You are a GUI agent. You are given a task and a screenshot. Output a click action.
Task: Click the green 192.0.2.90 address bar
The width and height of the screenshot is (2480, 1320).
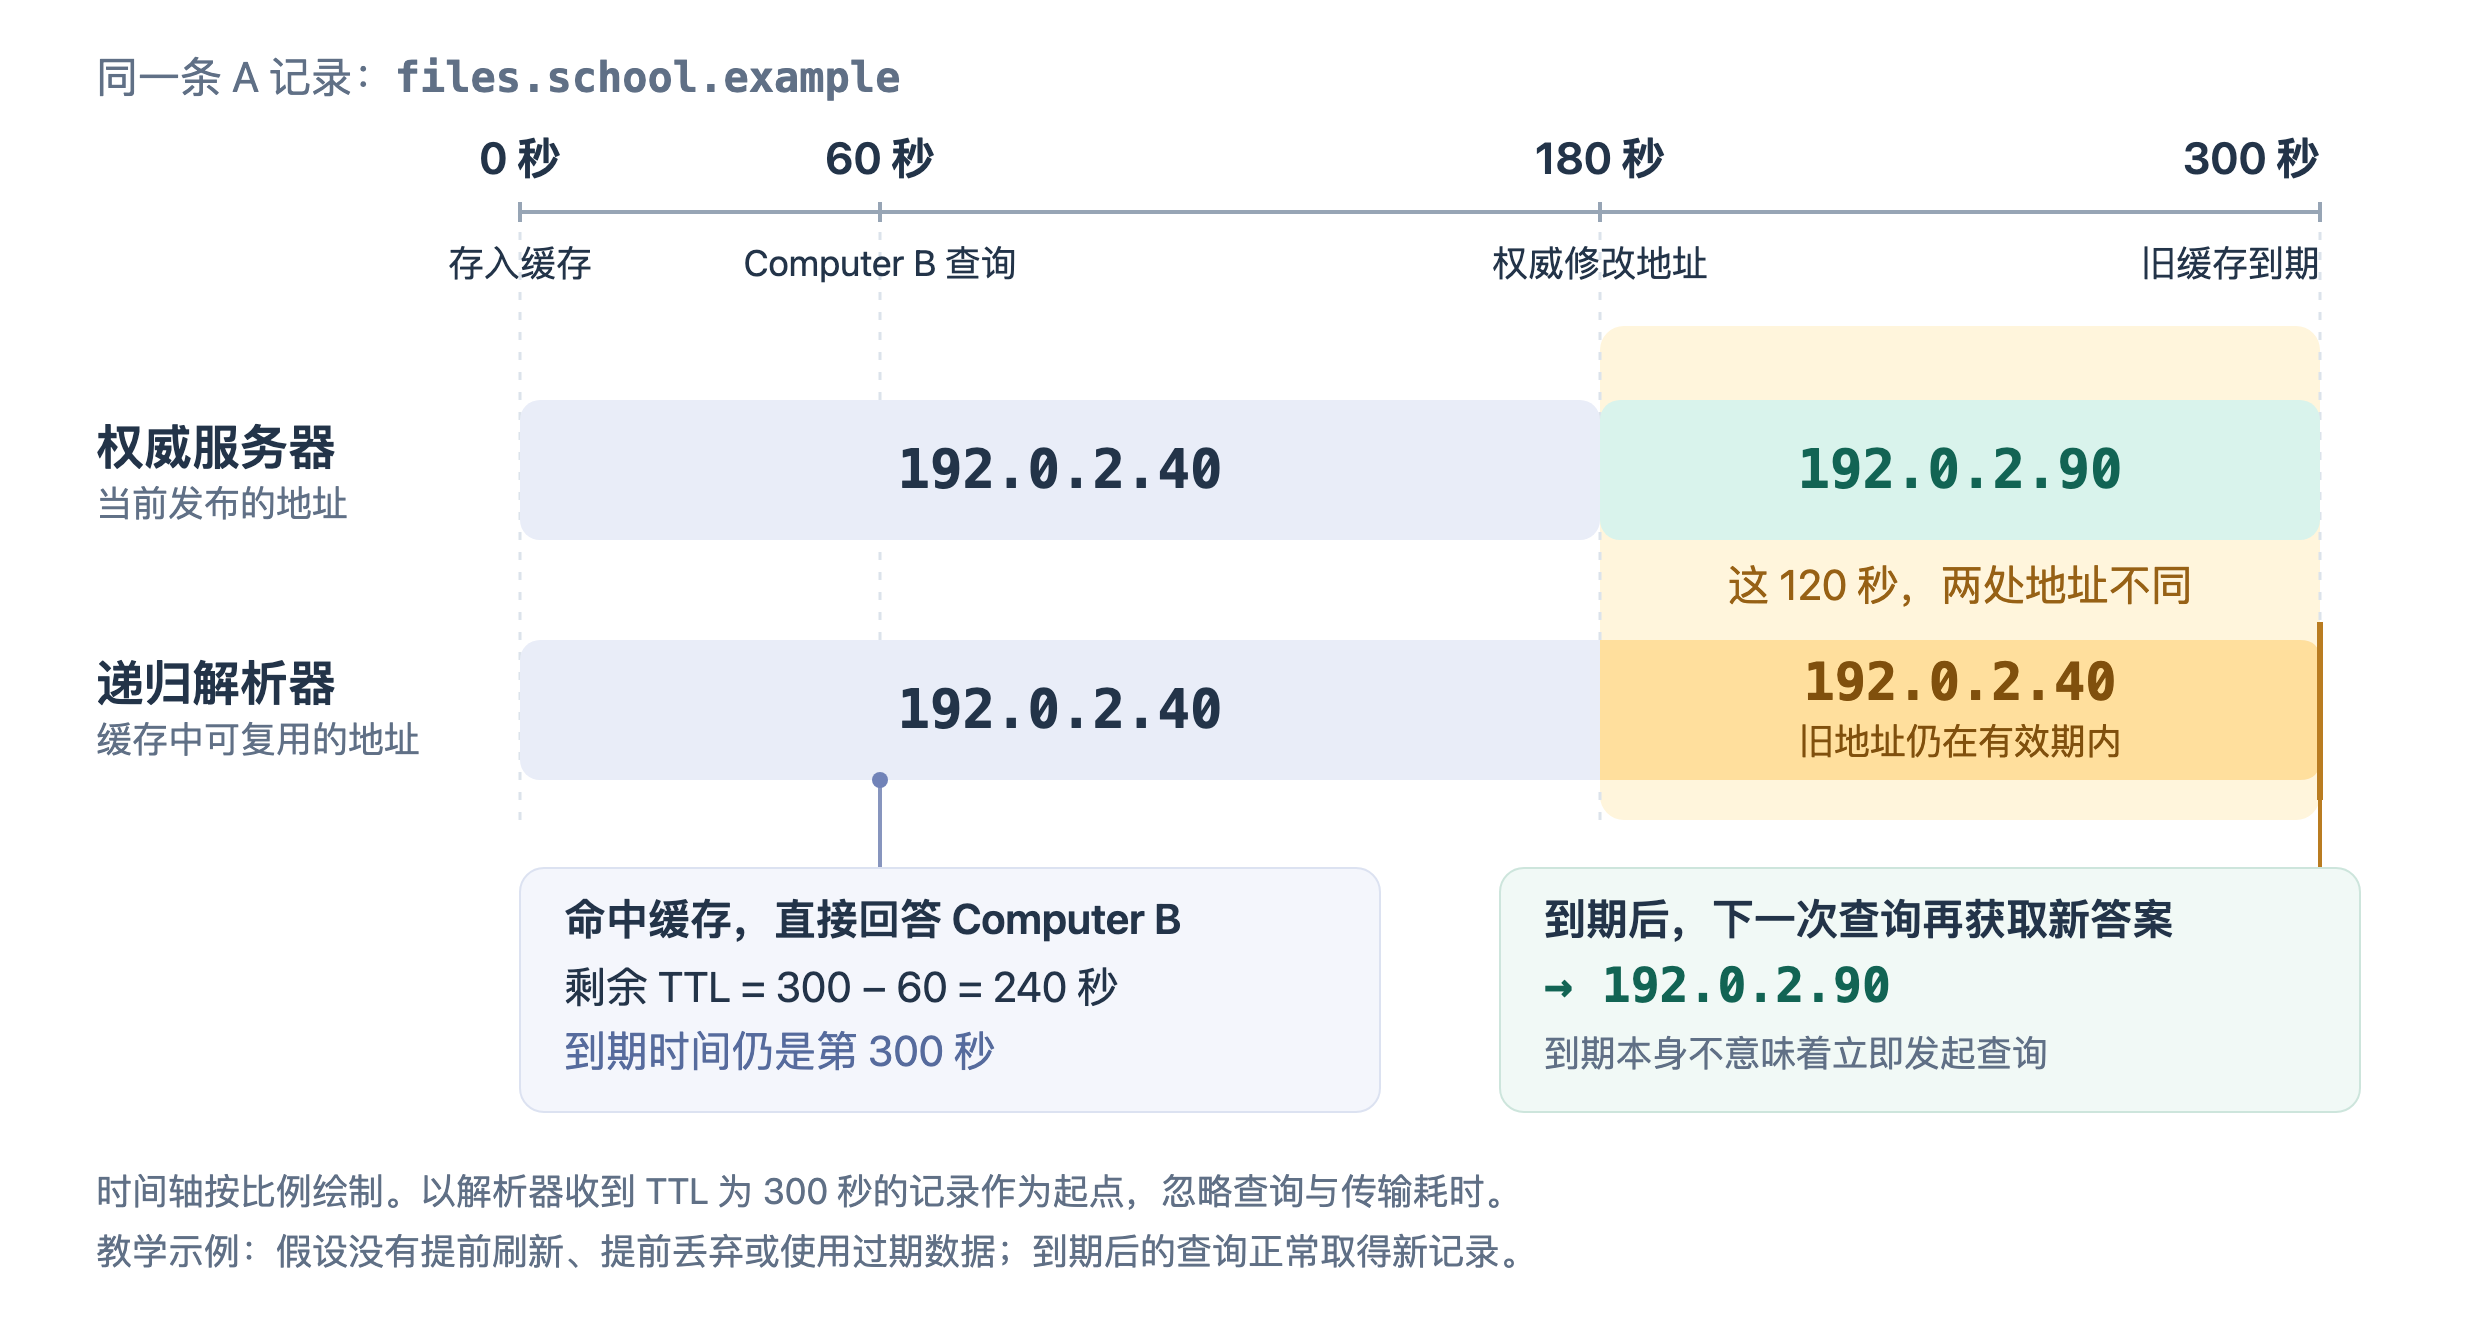point(1960,470)
